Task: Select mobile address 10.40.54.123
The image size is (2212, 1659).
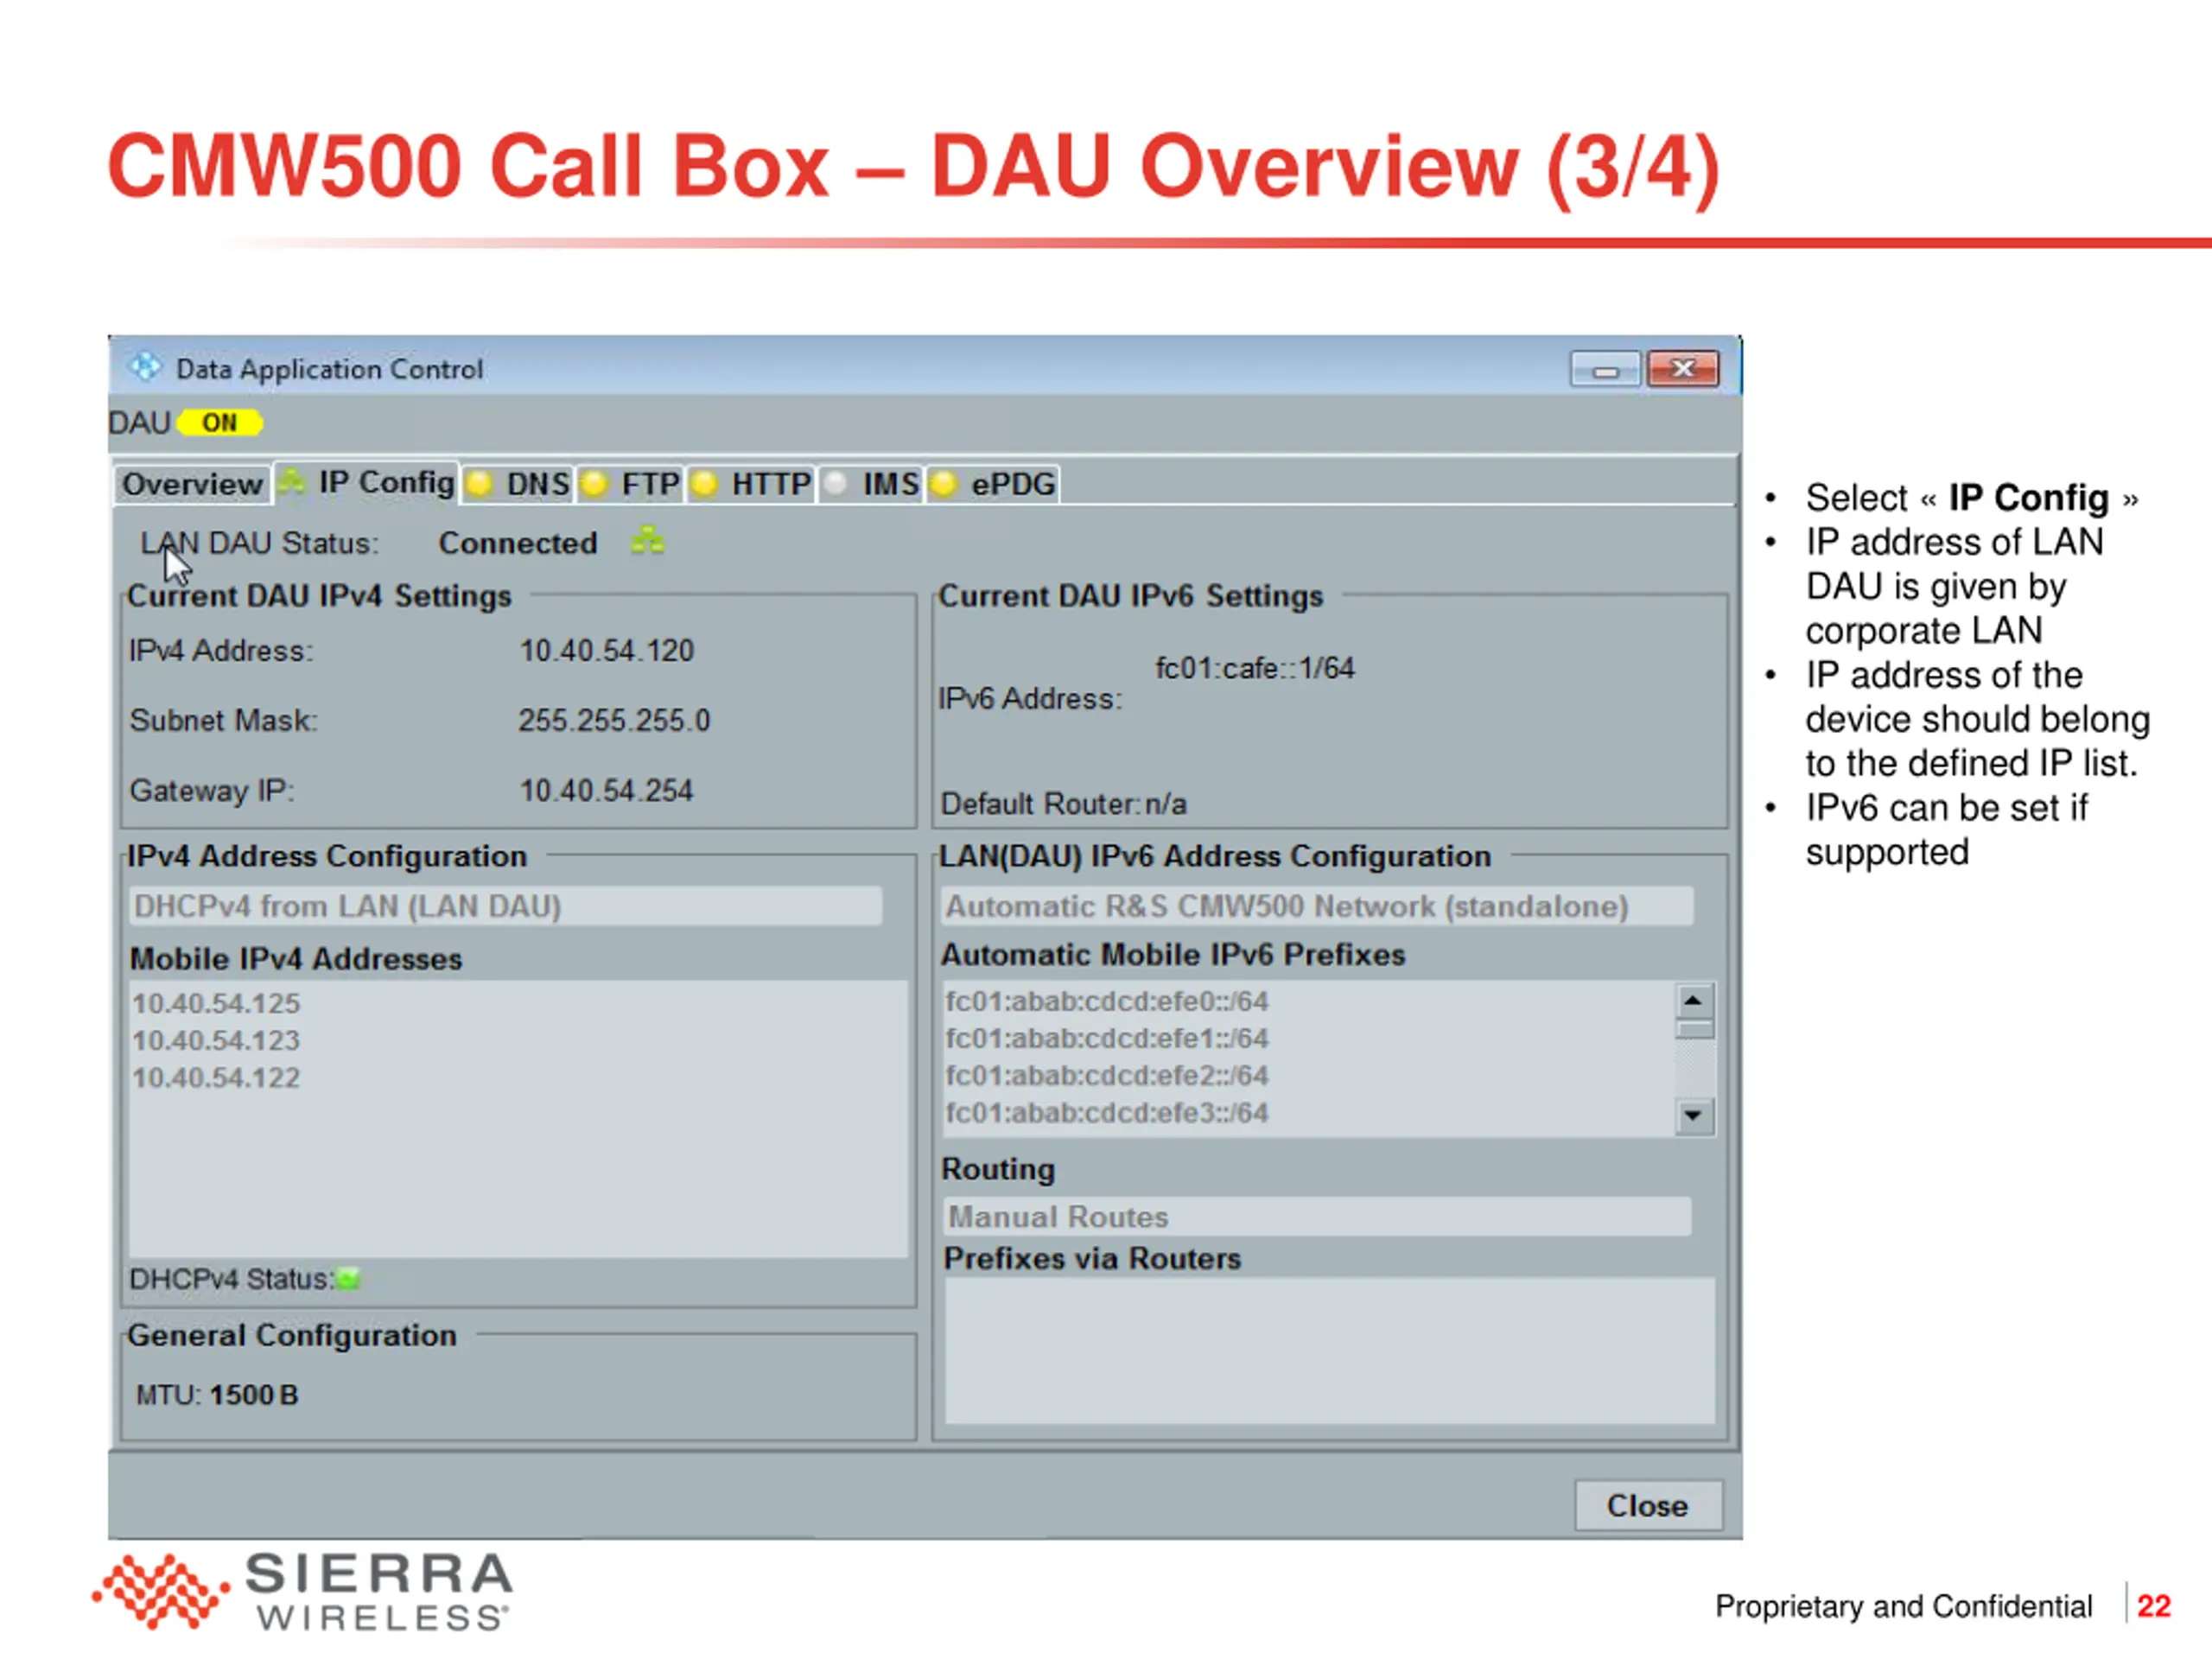Action: coord(216,1041)
